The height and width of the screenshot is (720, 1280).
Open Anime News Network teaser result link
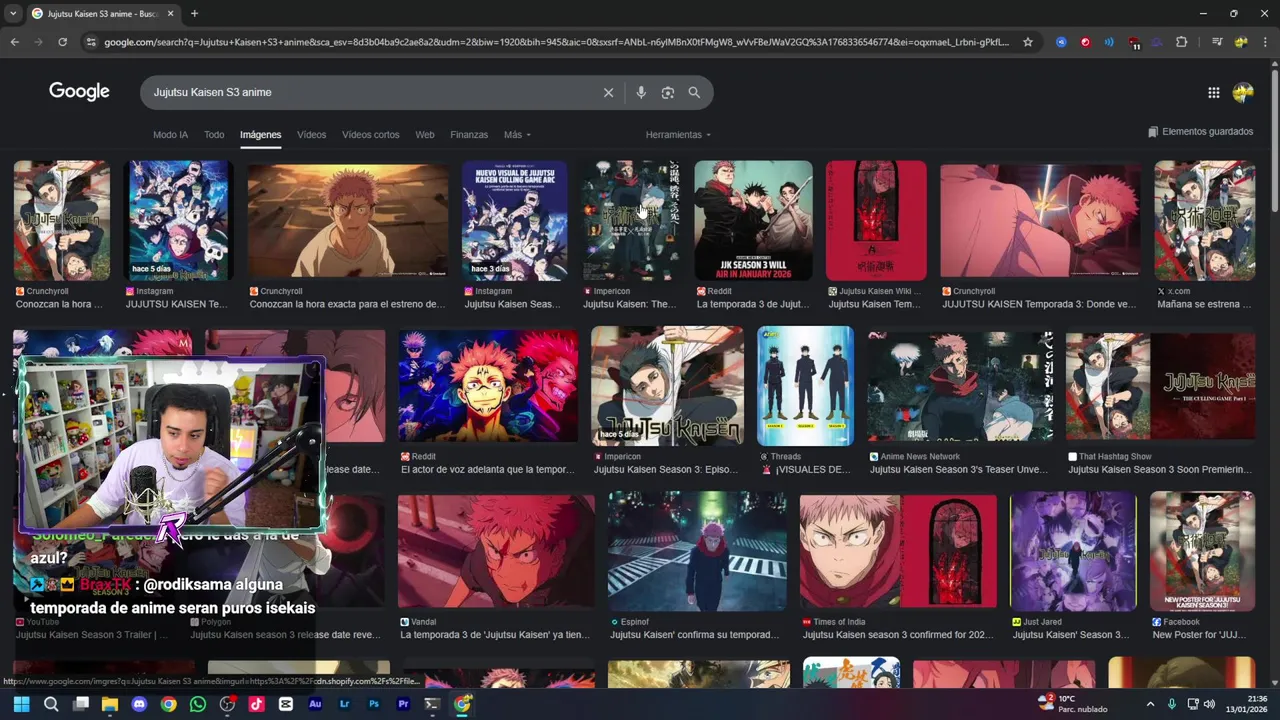(x=958, y=469)
